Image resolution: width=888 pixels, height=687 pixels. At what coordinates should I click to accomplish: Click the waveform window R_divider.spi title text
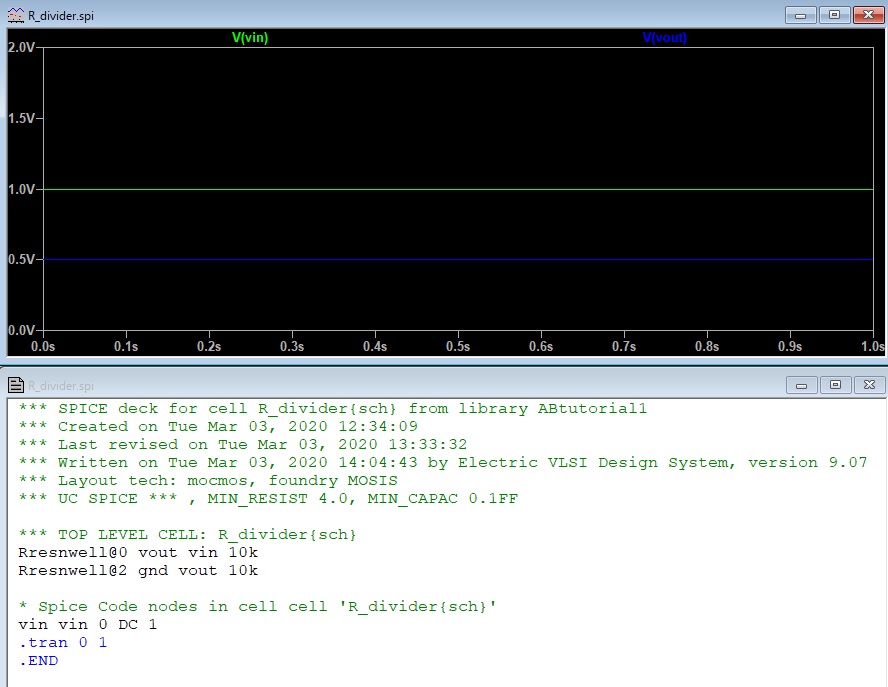pos(60,16)
